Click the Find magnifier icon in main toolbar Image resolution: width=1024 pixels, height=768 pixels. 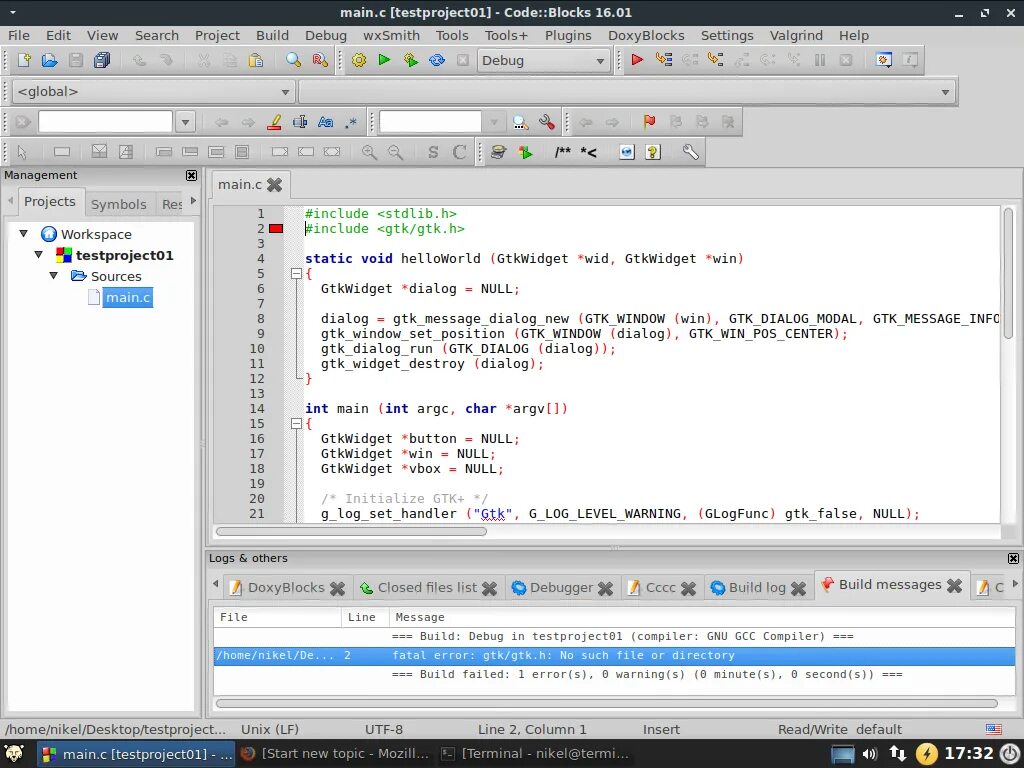(x=293, y=60)
